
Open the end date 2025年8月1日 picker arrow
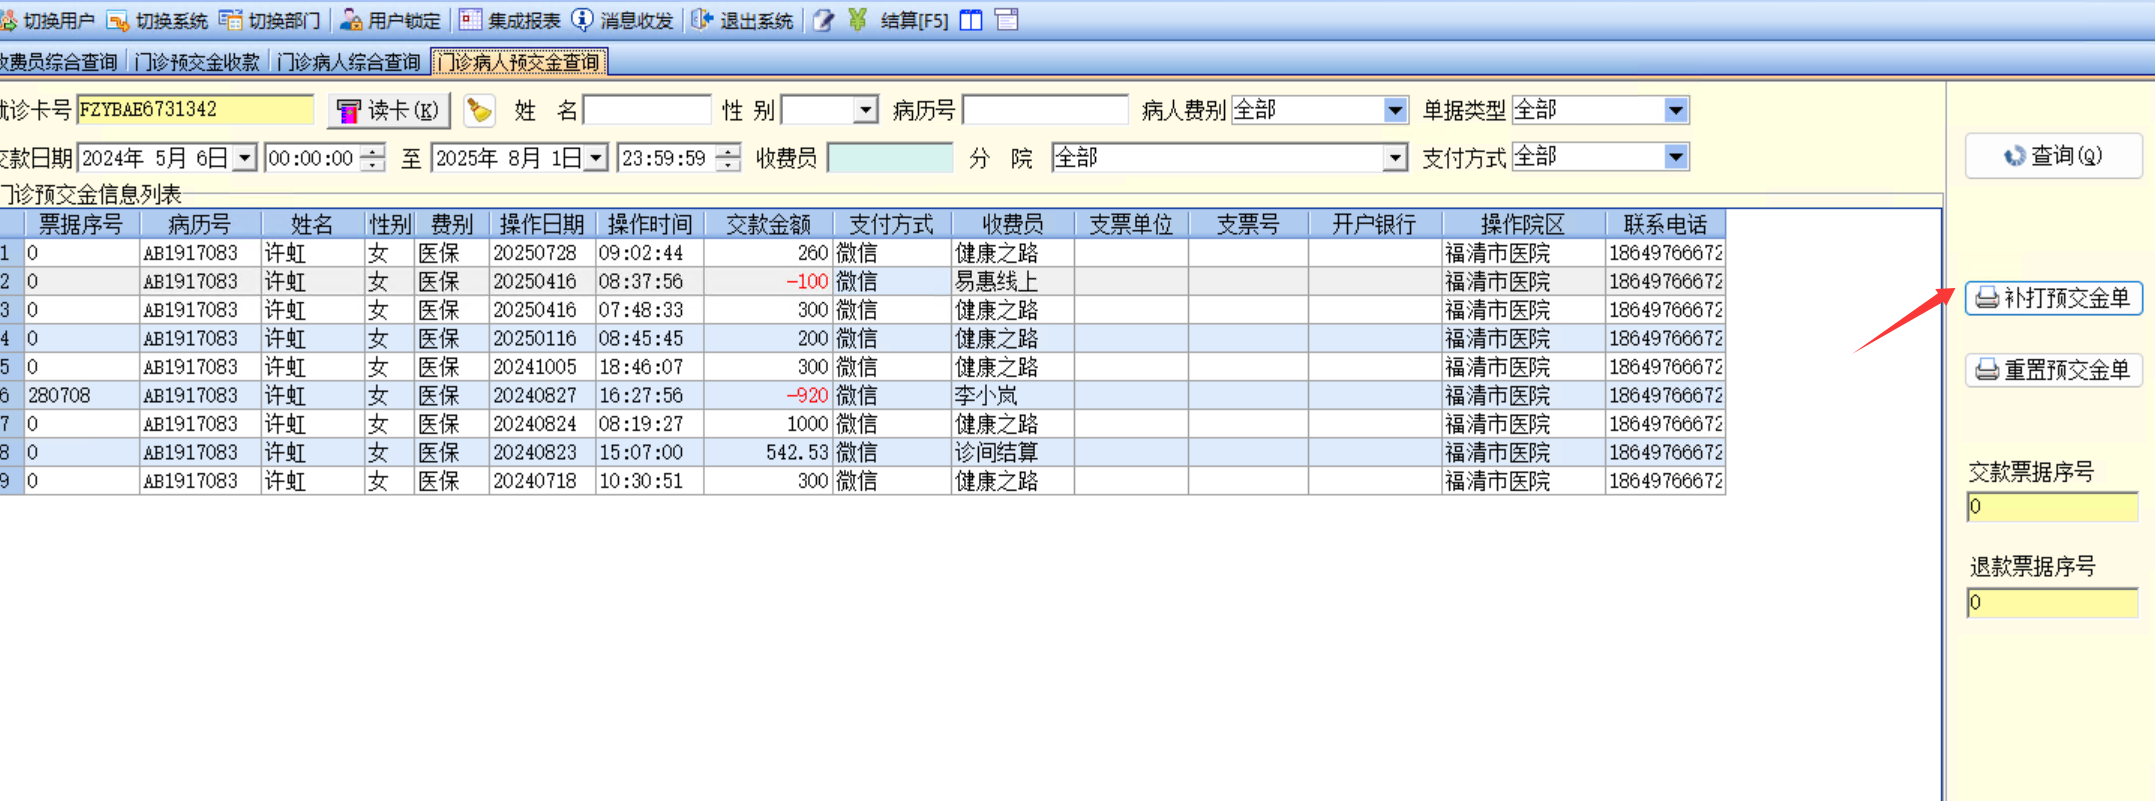point(596,158)
